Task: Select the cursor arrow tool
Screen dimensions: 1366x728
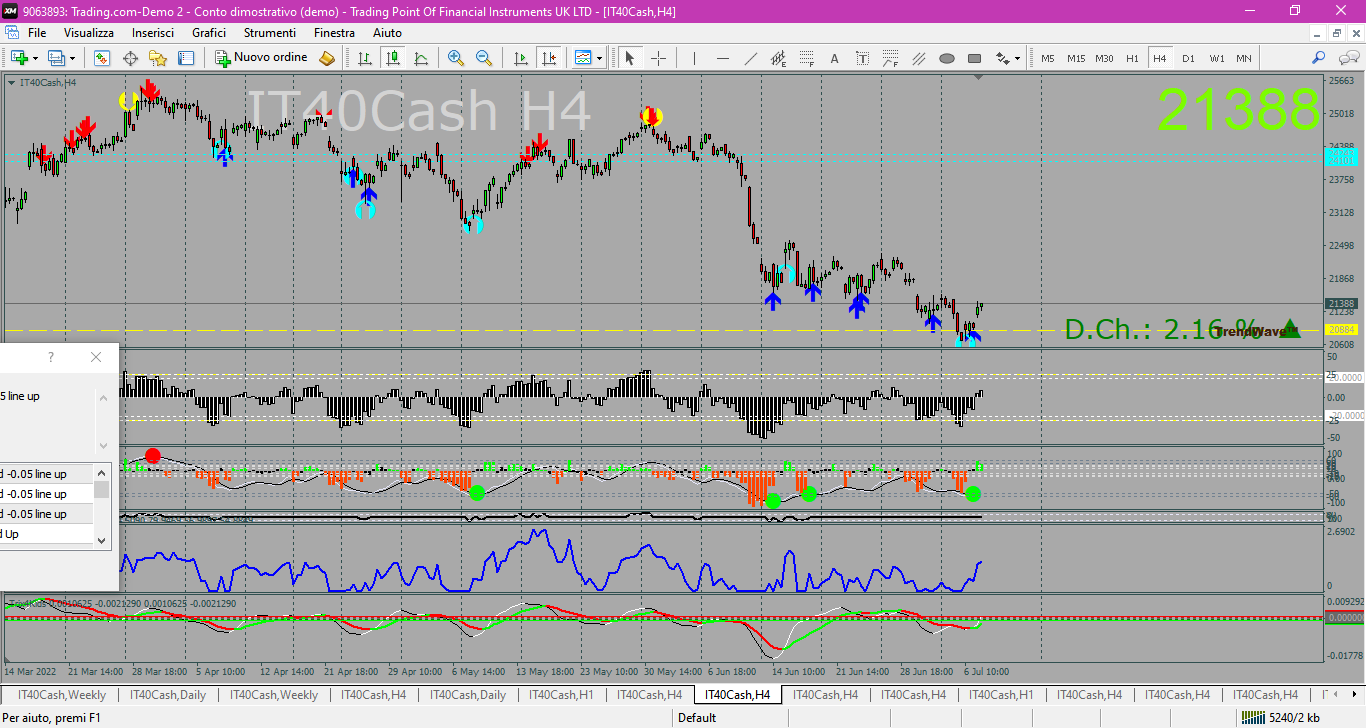Action: click(630, 58)
